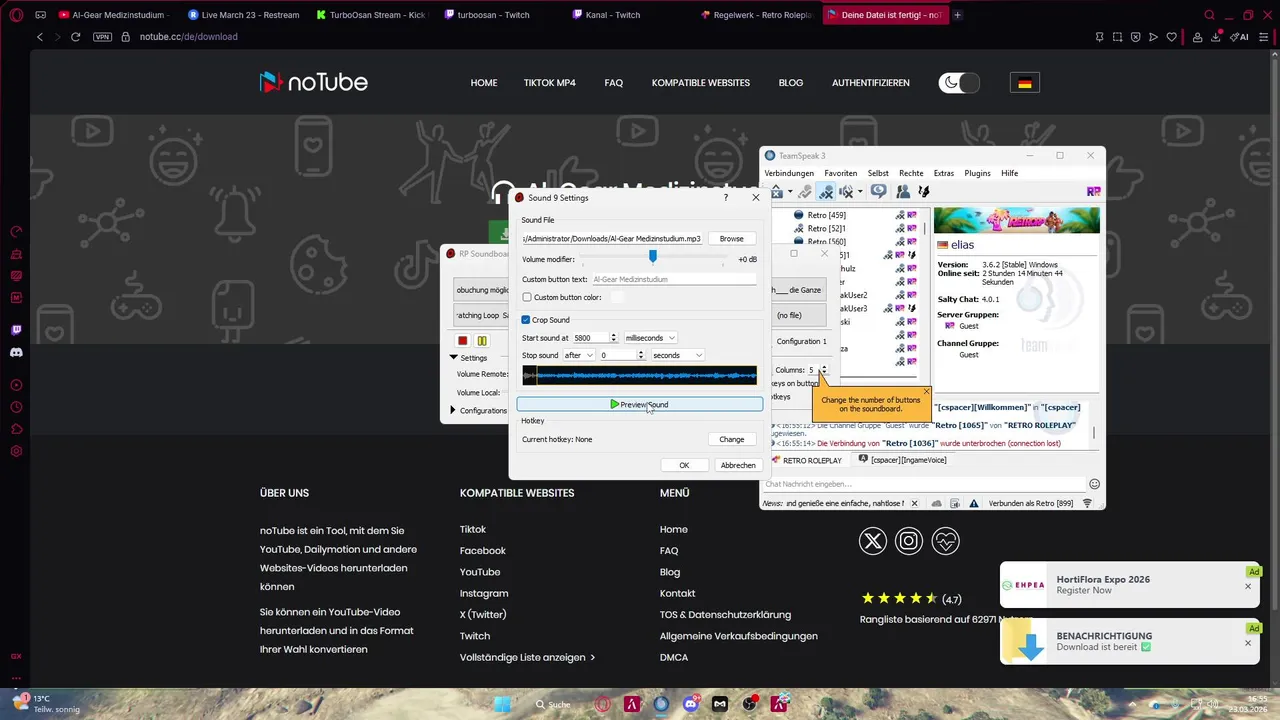This screenshot has height=720, width=1280.
Task: Browse for a sound file
Action: [732, 239]
